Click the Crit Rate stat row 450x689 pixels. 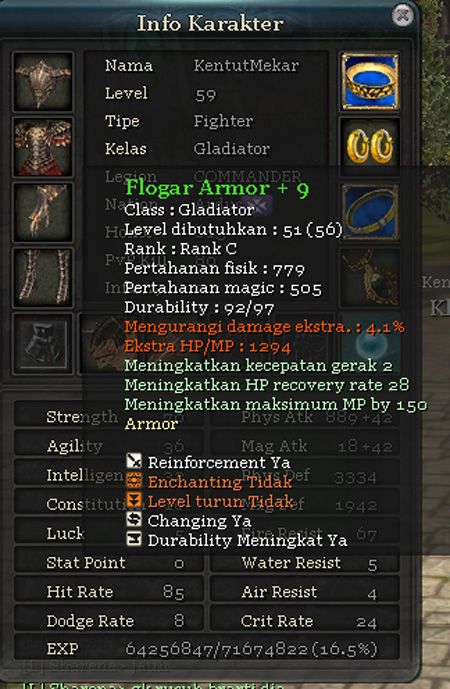coord(305,621)
